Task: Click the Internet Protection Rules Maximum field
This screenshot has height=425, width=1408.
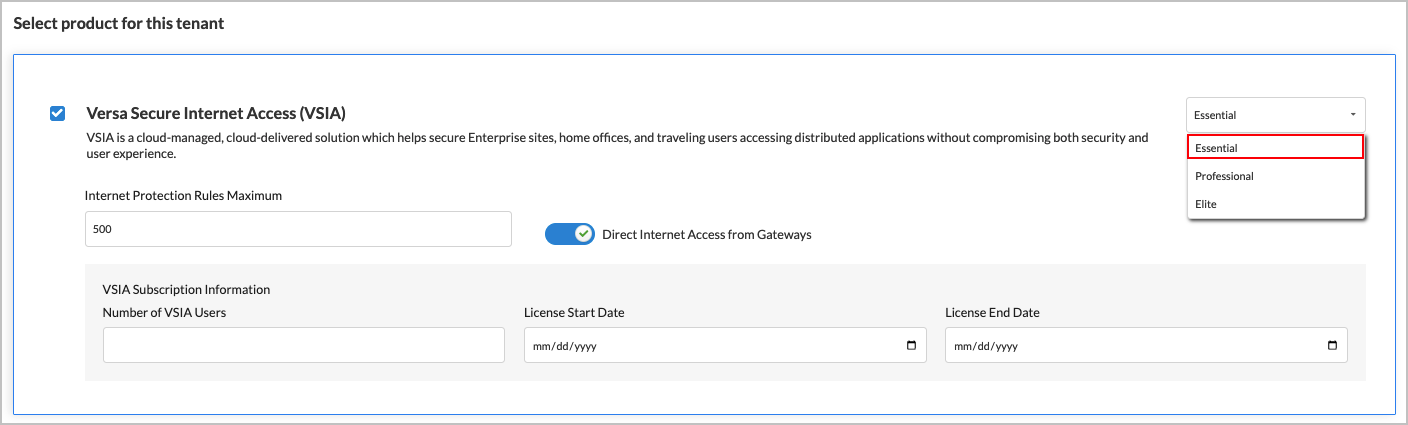Action: [x=298, y=229]
